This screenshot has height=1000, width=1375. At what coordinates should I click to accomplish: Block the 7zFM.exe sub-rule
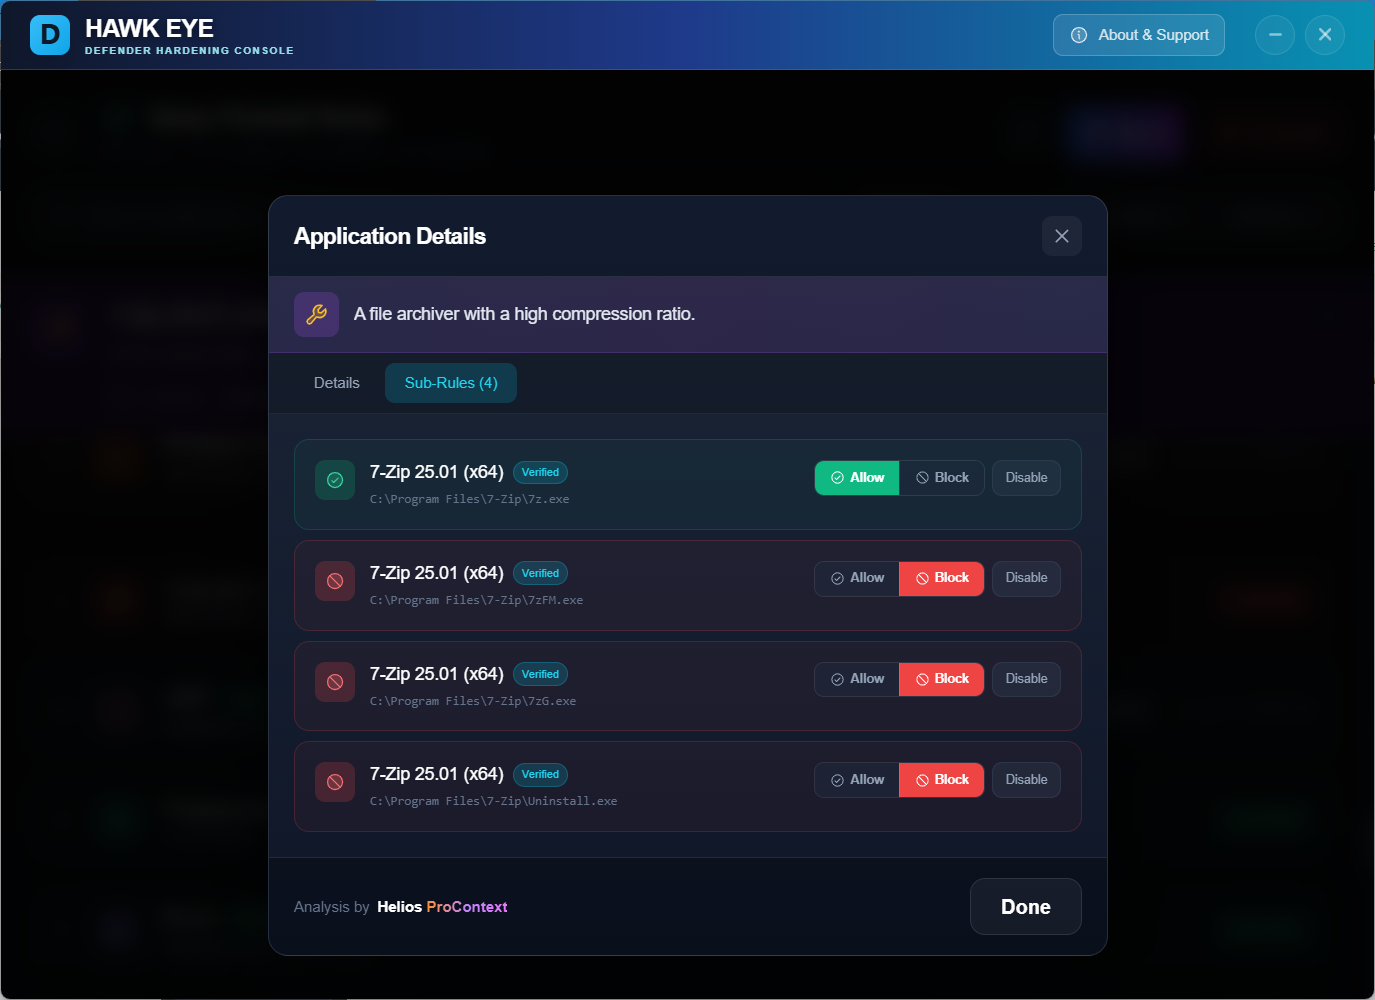pos(942,578)
